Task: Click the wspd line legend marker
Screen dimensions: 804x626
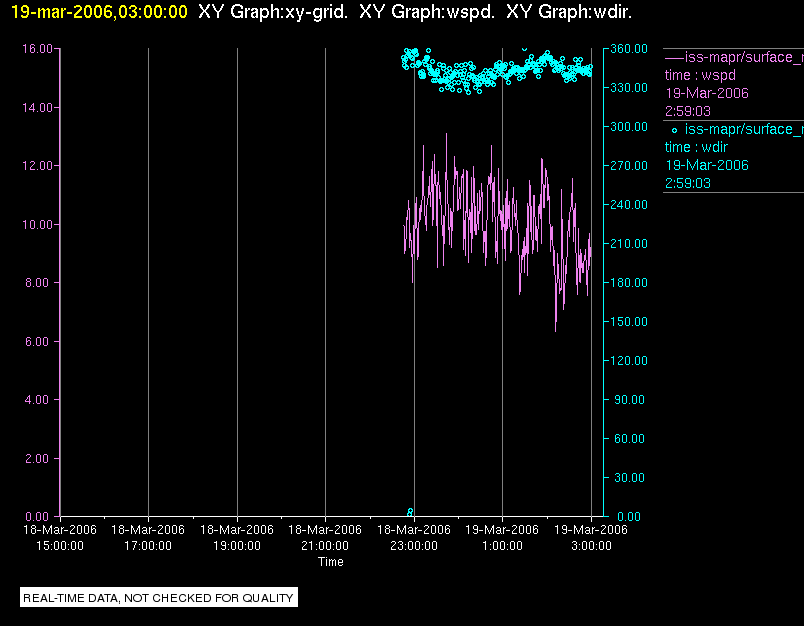Action: click(674, 57)
